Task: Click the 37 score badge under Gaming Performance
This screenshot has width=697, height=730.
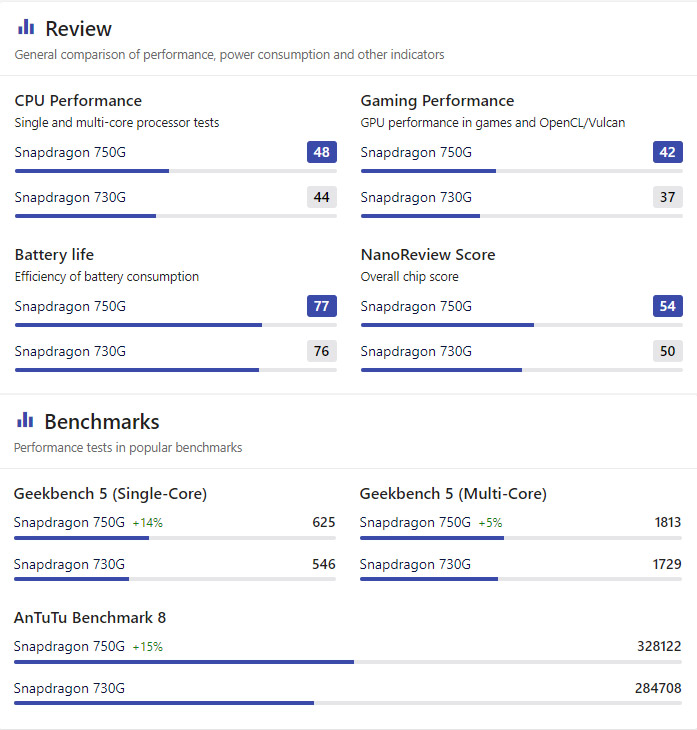Action: [x=668, y=197]
